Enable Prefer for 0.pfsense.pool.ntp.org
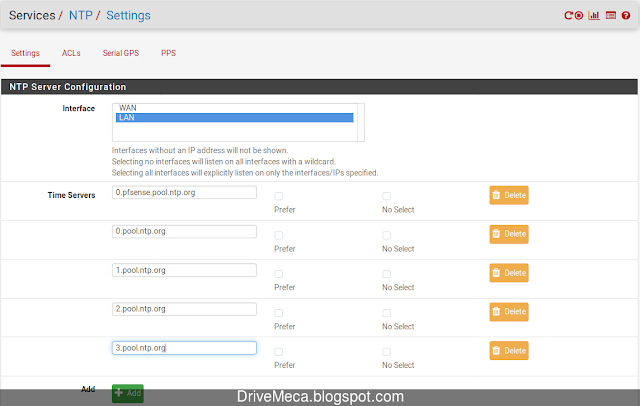 click(279, 196)
